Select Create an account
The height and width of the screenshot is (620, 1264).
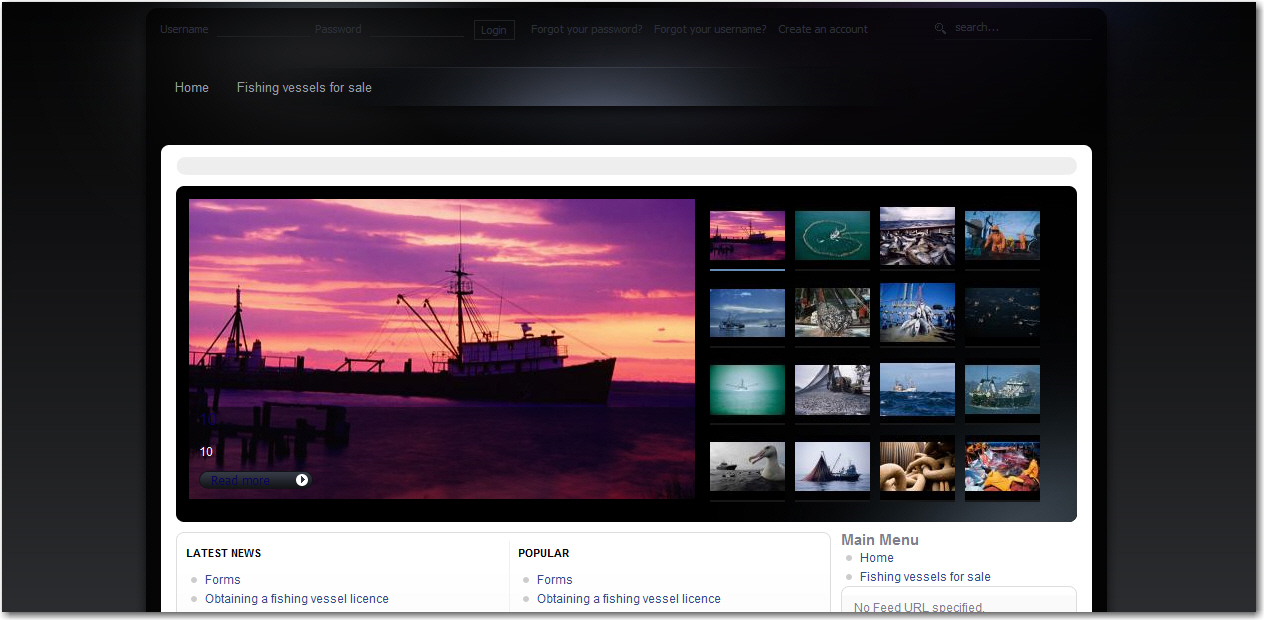[822, 29]
